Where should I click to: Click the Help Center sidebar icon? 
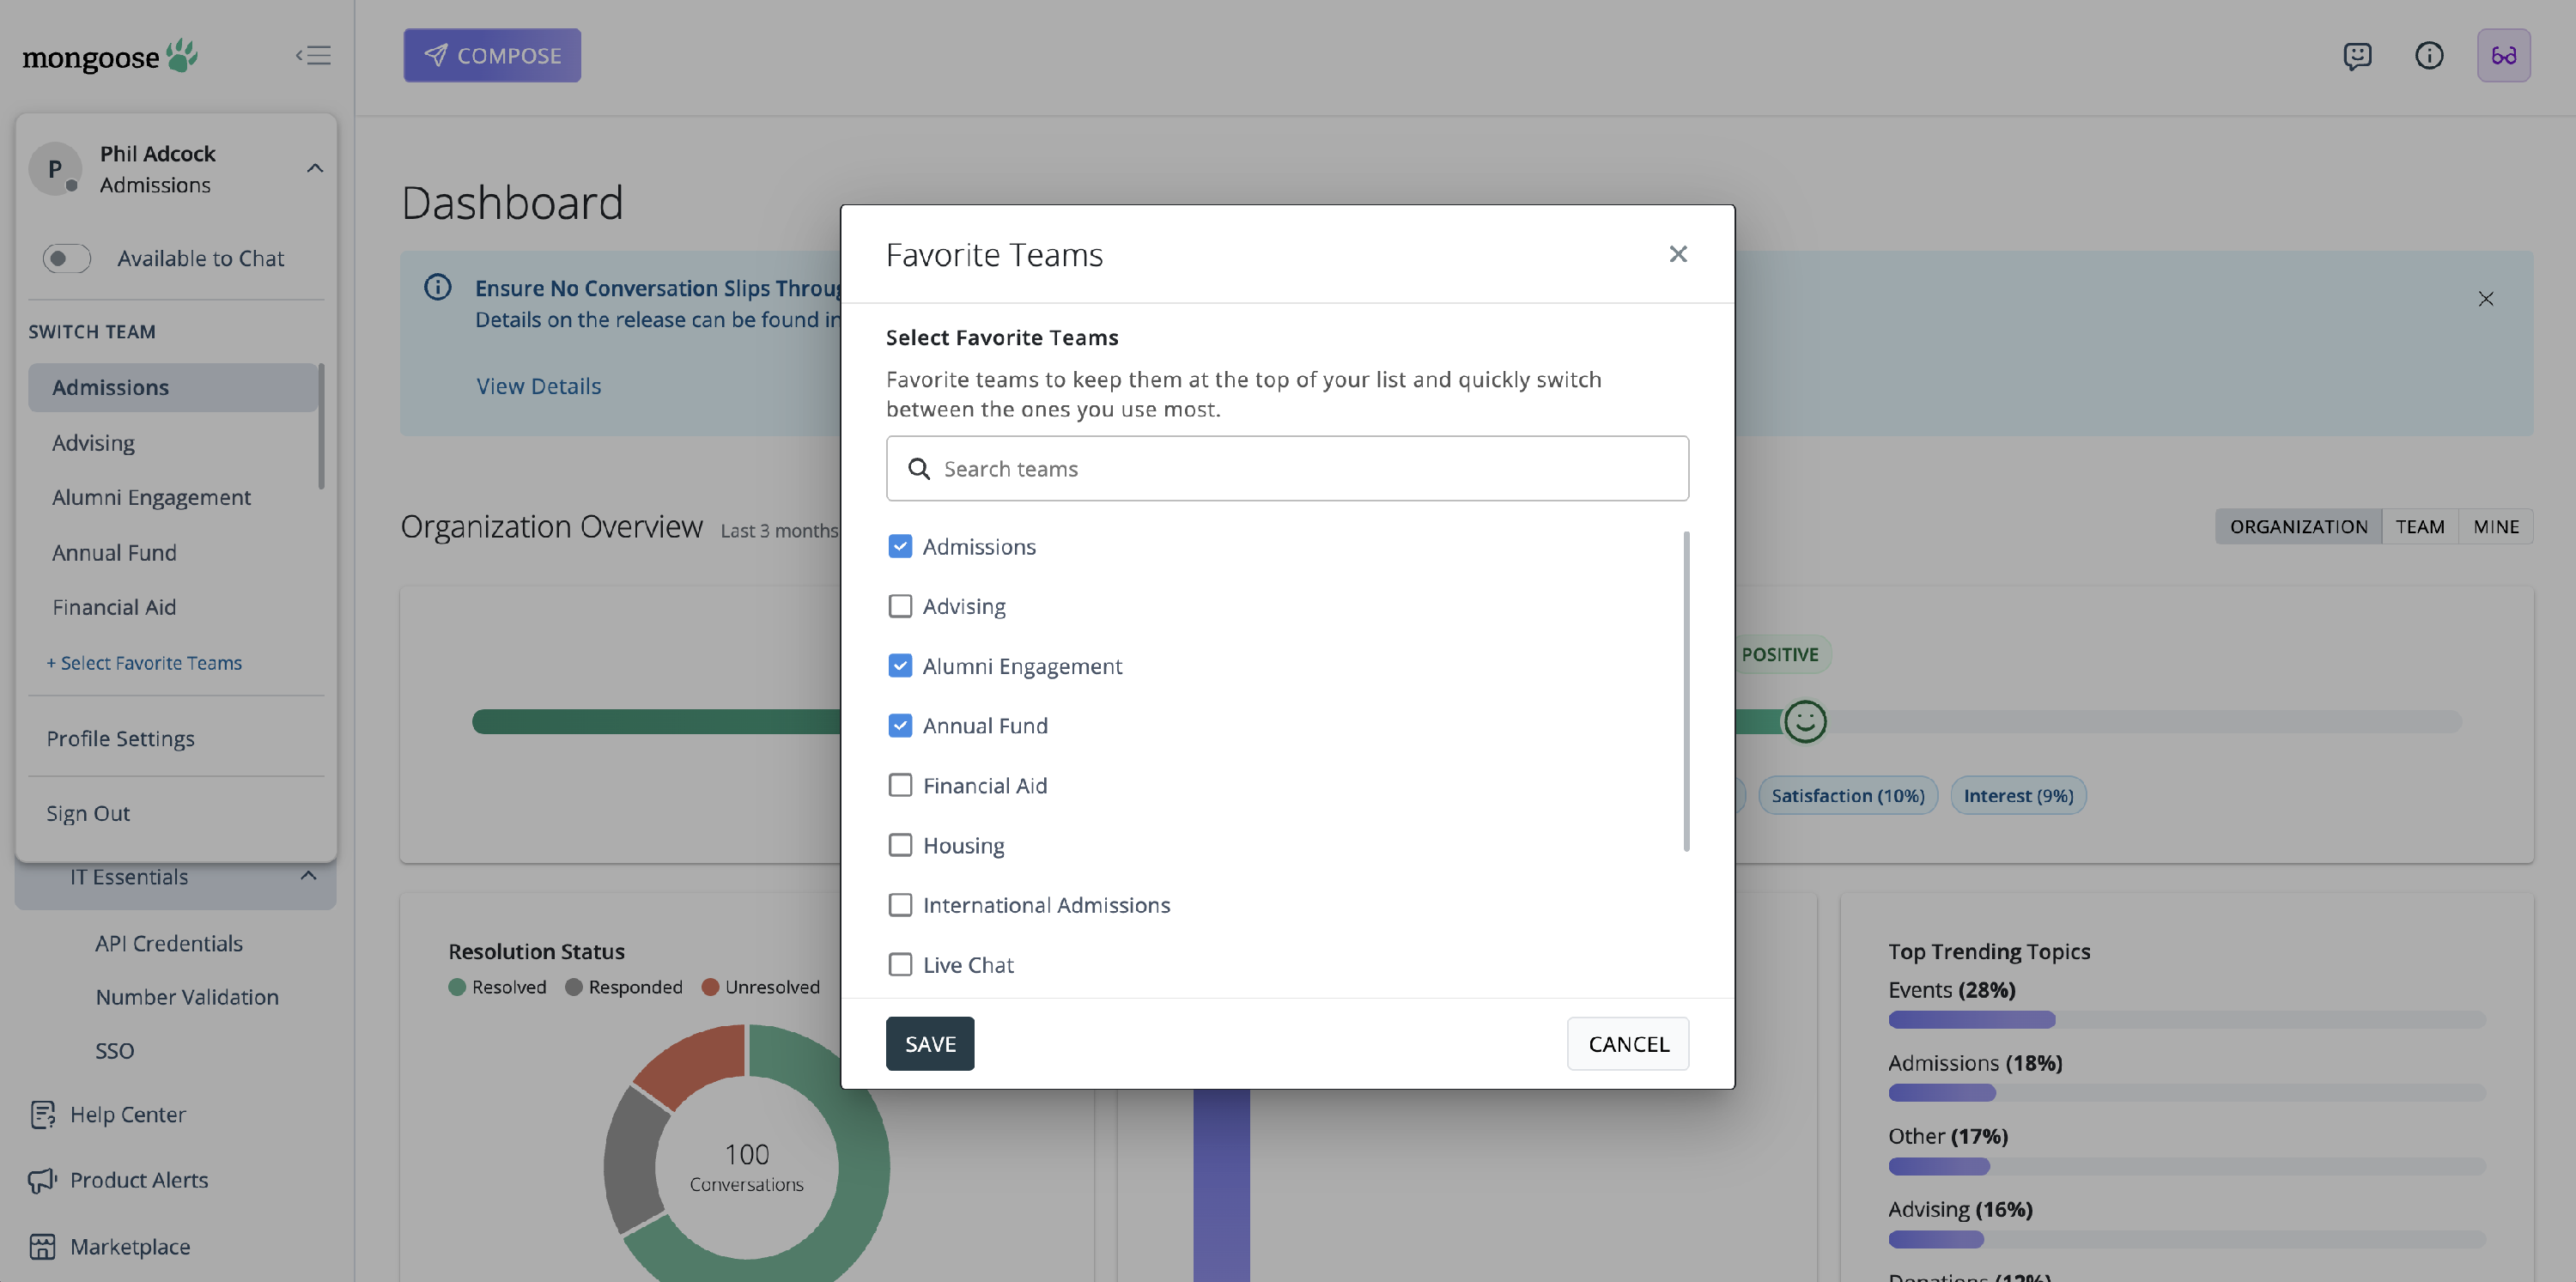[x=42, y=1114]
